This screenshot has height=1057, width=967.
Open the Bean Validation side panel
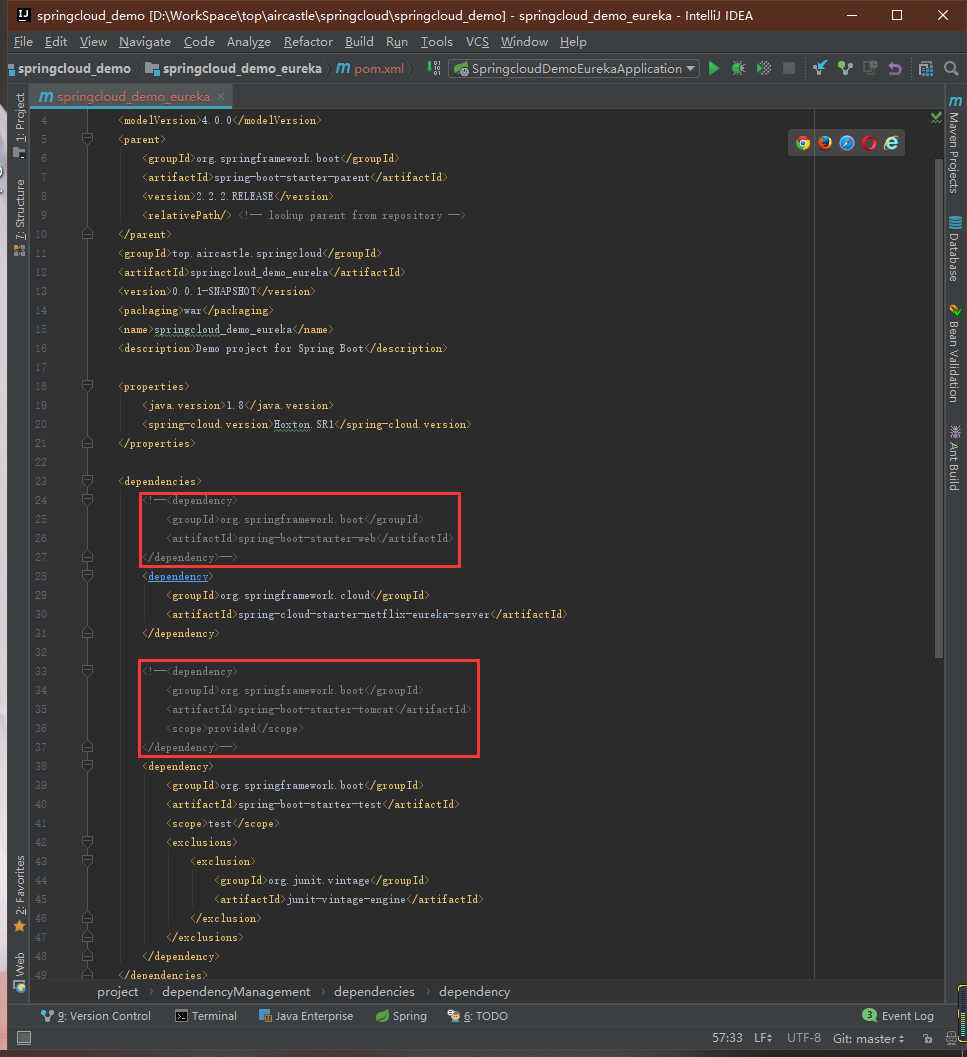(955, 354)
